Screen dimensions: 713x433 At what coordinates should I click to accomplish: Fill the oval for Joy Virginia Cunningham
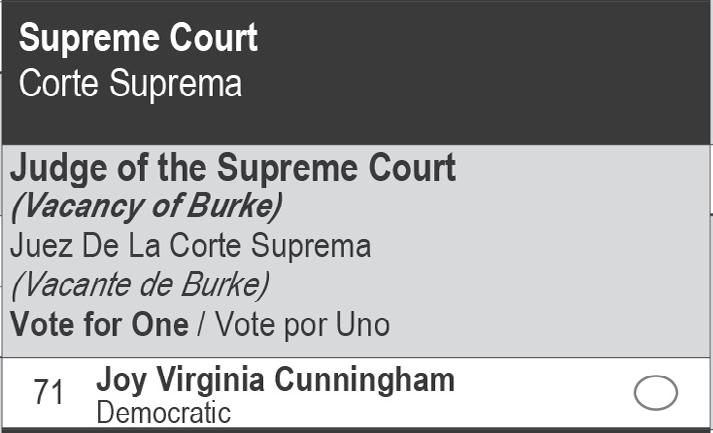pos(656,393)
